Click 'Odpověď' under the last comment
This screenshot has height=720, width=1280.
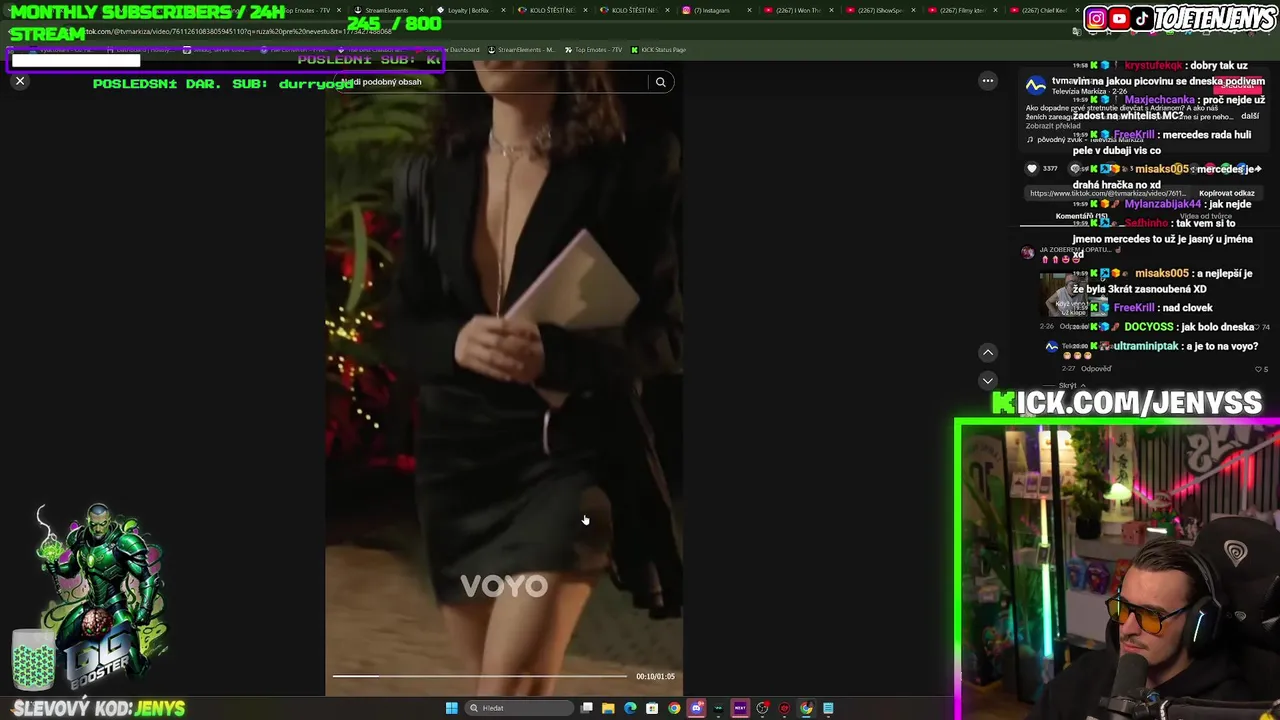[x=1096, y=369]
